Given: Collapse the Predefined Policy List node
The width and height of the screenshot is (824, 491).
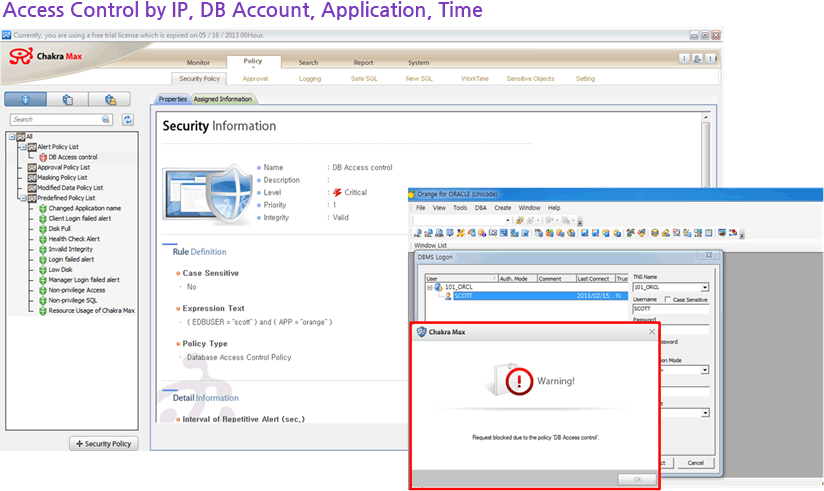Looking at the screenshot, I should [23, 198].
